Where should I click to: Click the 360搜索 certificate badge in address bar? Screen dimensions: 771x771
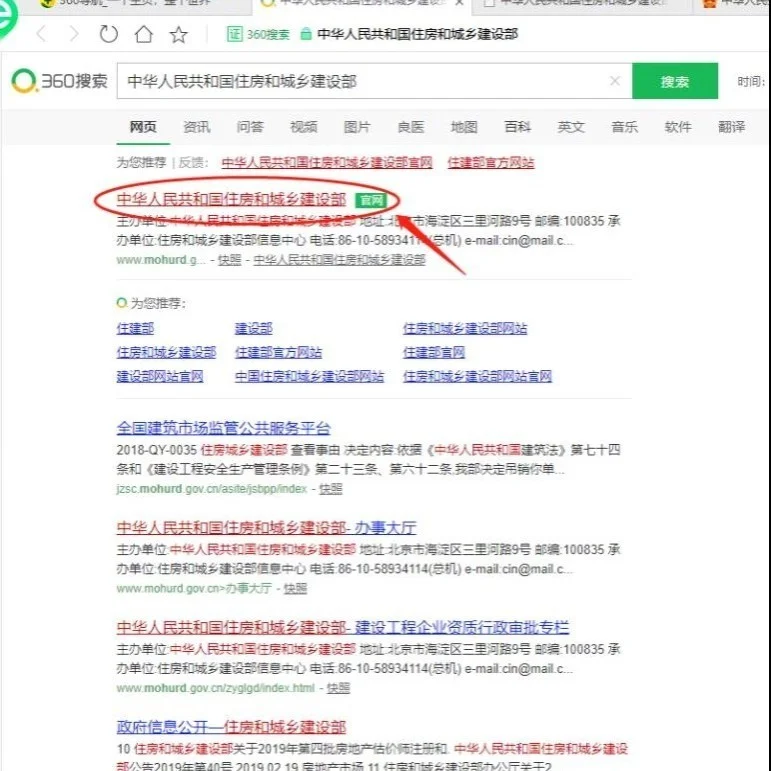(x=258, y=34)
